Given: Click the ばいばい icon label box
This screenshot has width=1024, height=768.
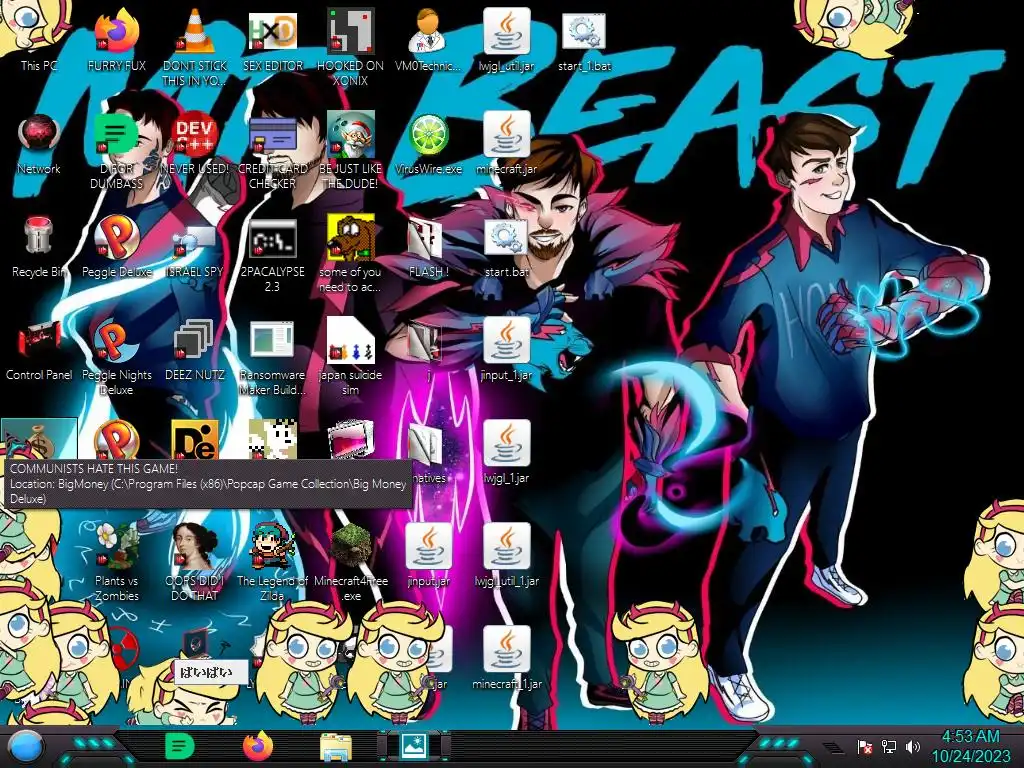Looking at the screenshot, I should [210, 671].
